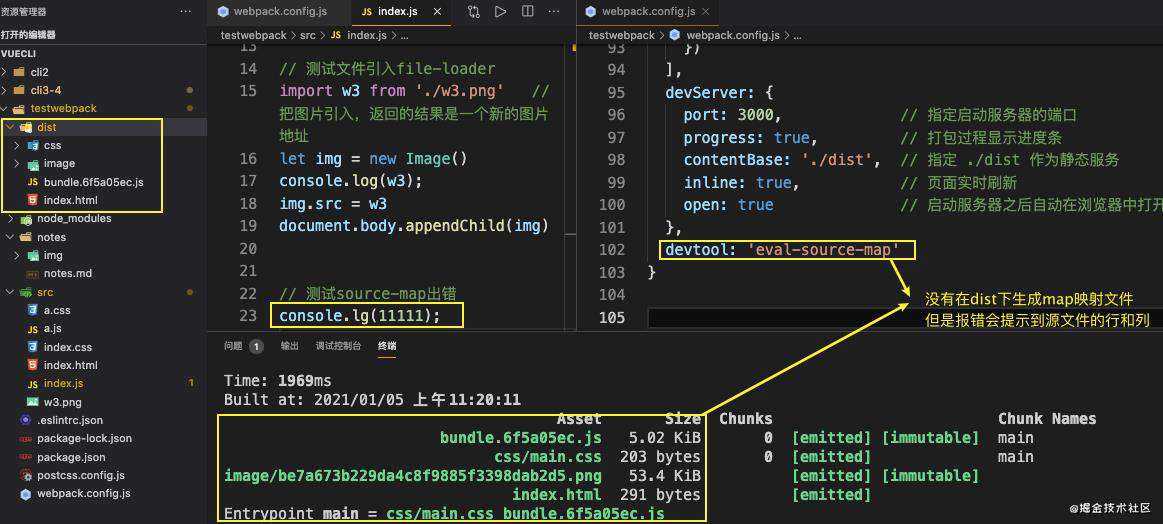The image size is (1163, 524).
Task: Switch to left webpack.config.js tab
Action: 278,12
